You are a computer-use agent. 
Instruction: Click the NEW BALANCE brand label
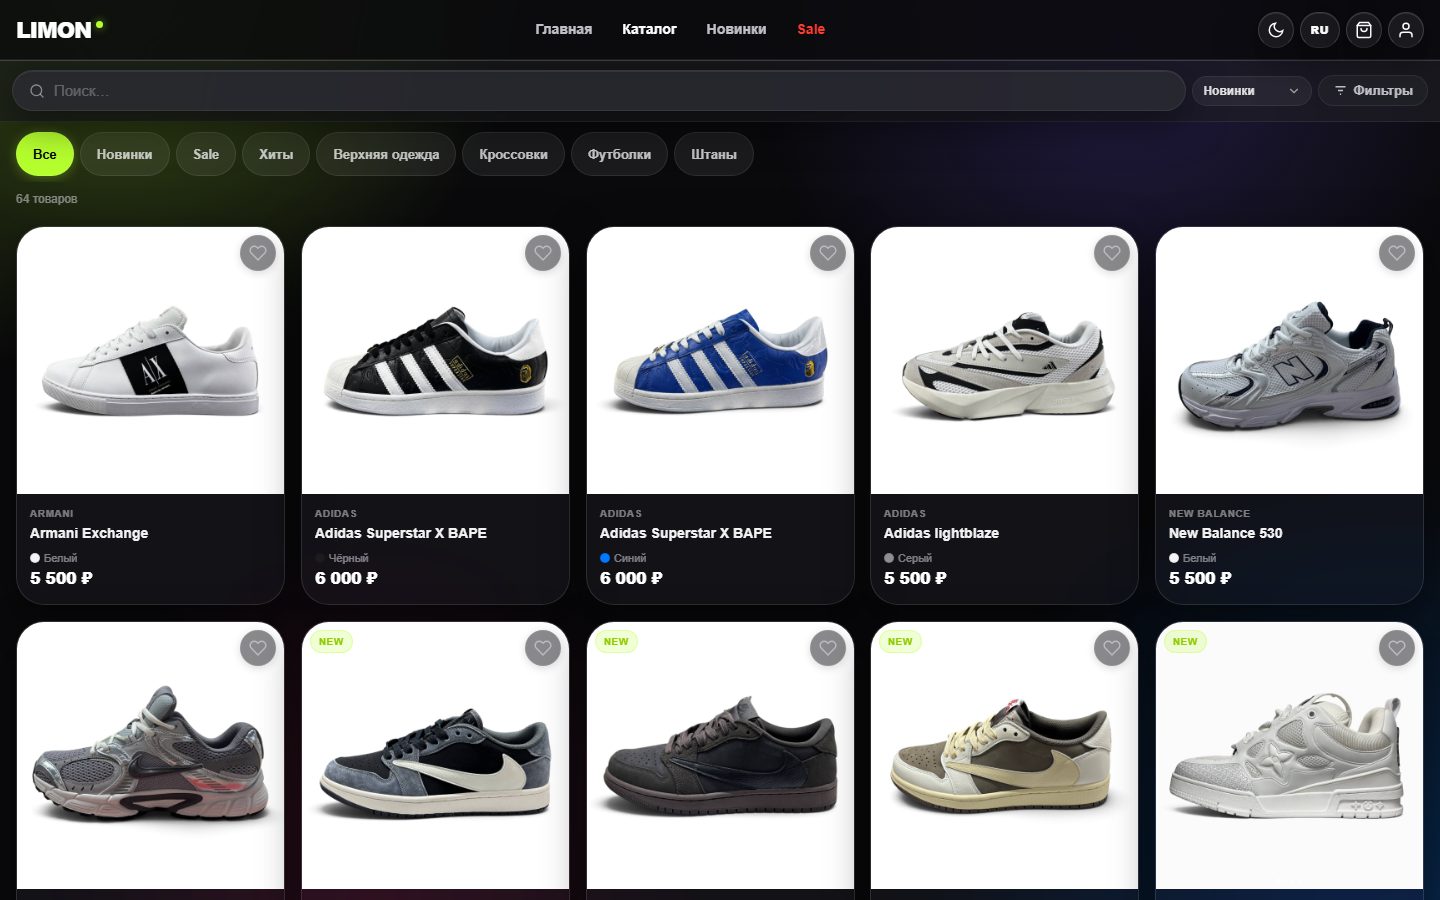[1209, 514]
